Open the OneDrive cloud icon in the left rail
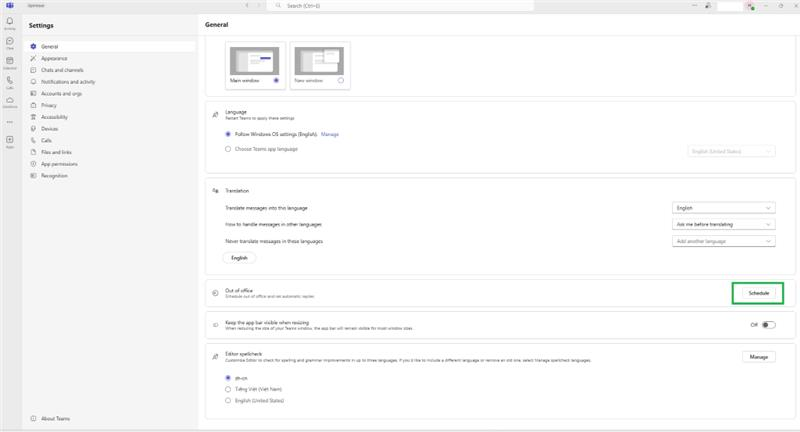The image size is (800, 432). click(x=10, y=100)
